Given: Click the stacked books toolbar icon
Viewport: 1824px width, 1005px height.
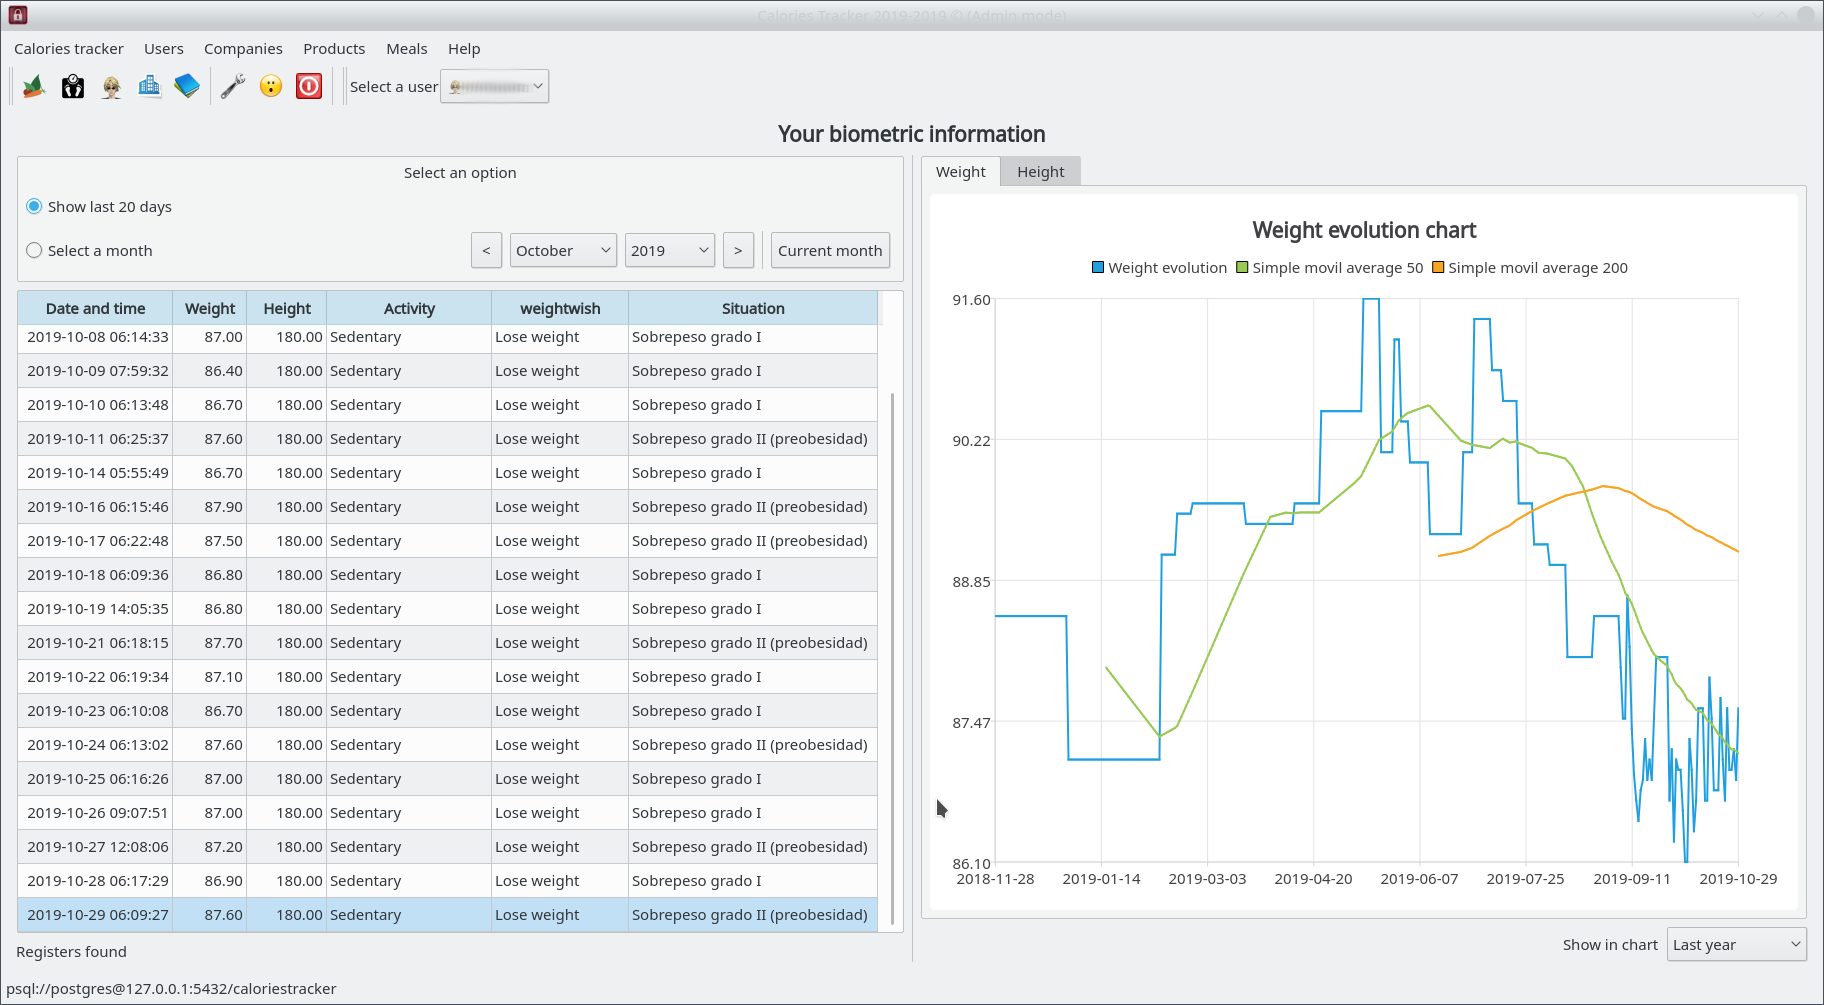Looking at the screenshot, I should pos(187,87).
